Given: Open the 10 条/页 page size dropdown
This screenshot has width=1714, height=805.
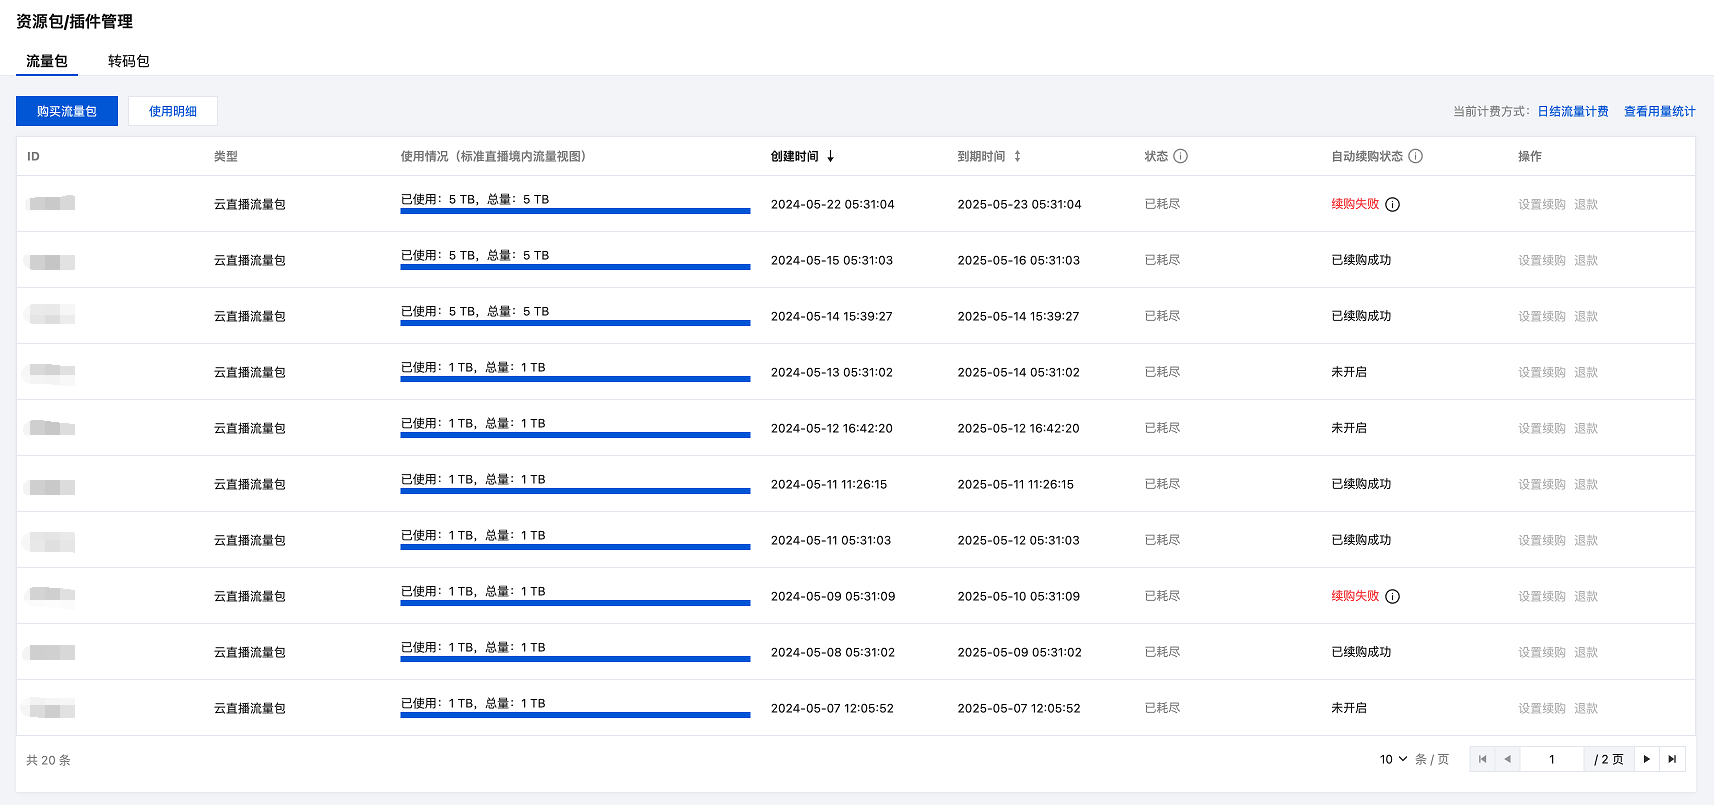Looking at the screenshot, I should (x=1393, y=759).
